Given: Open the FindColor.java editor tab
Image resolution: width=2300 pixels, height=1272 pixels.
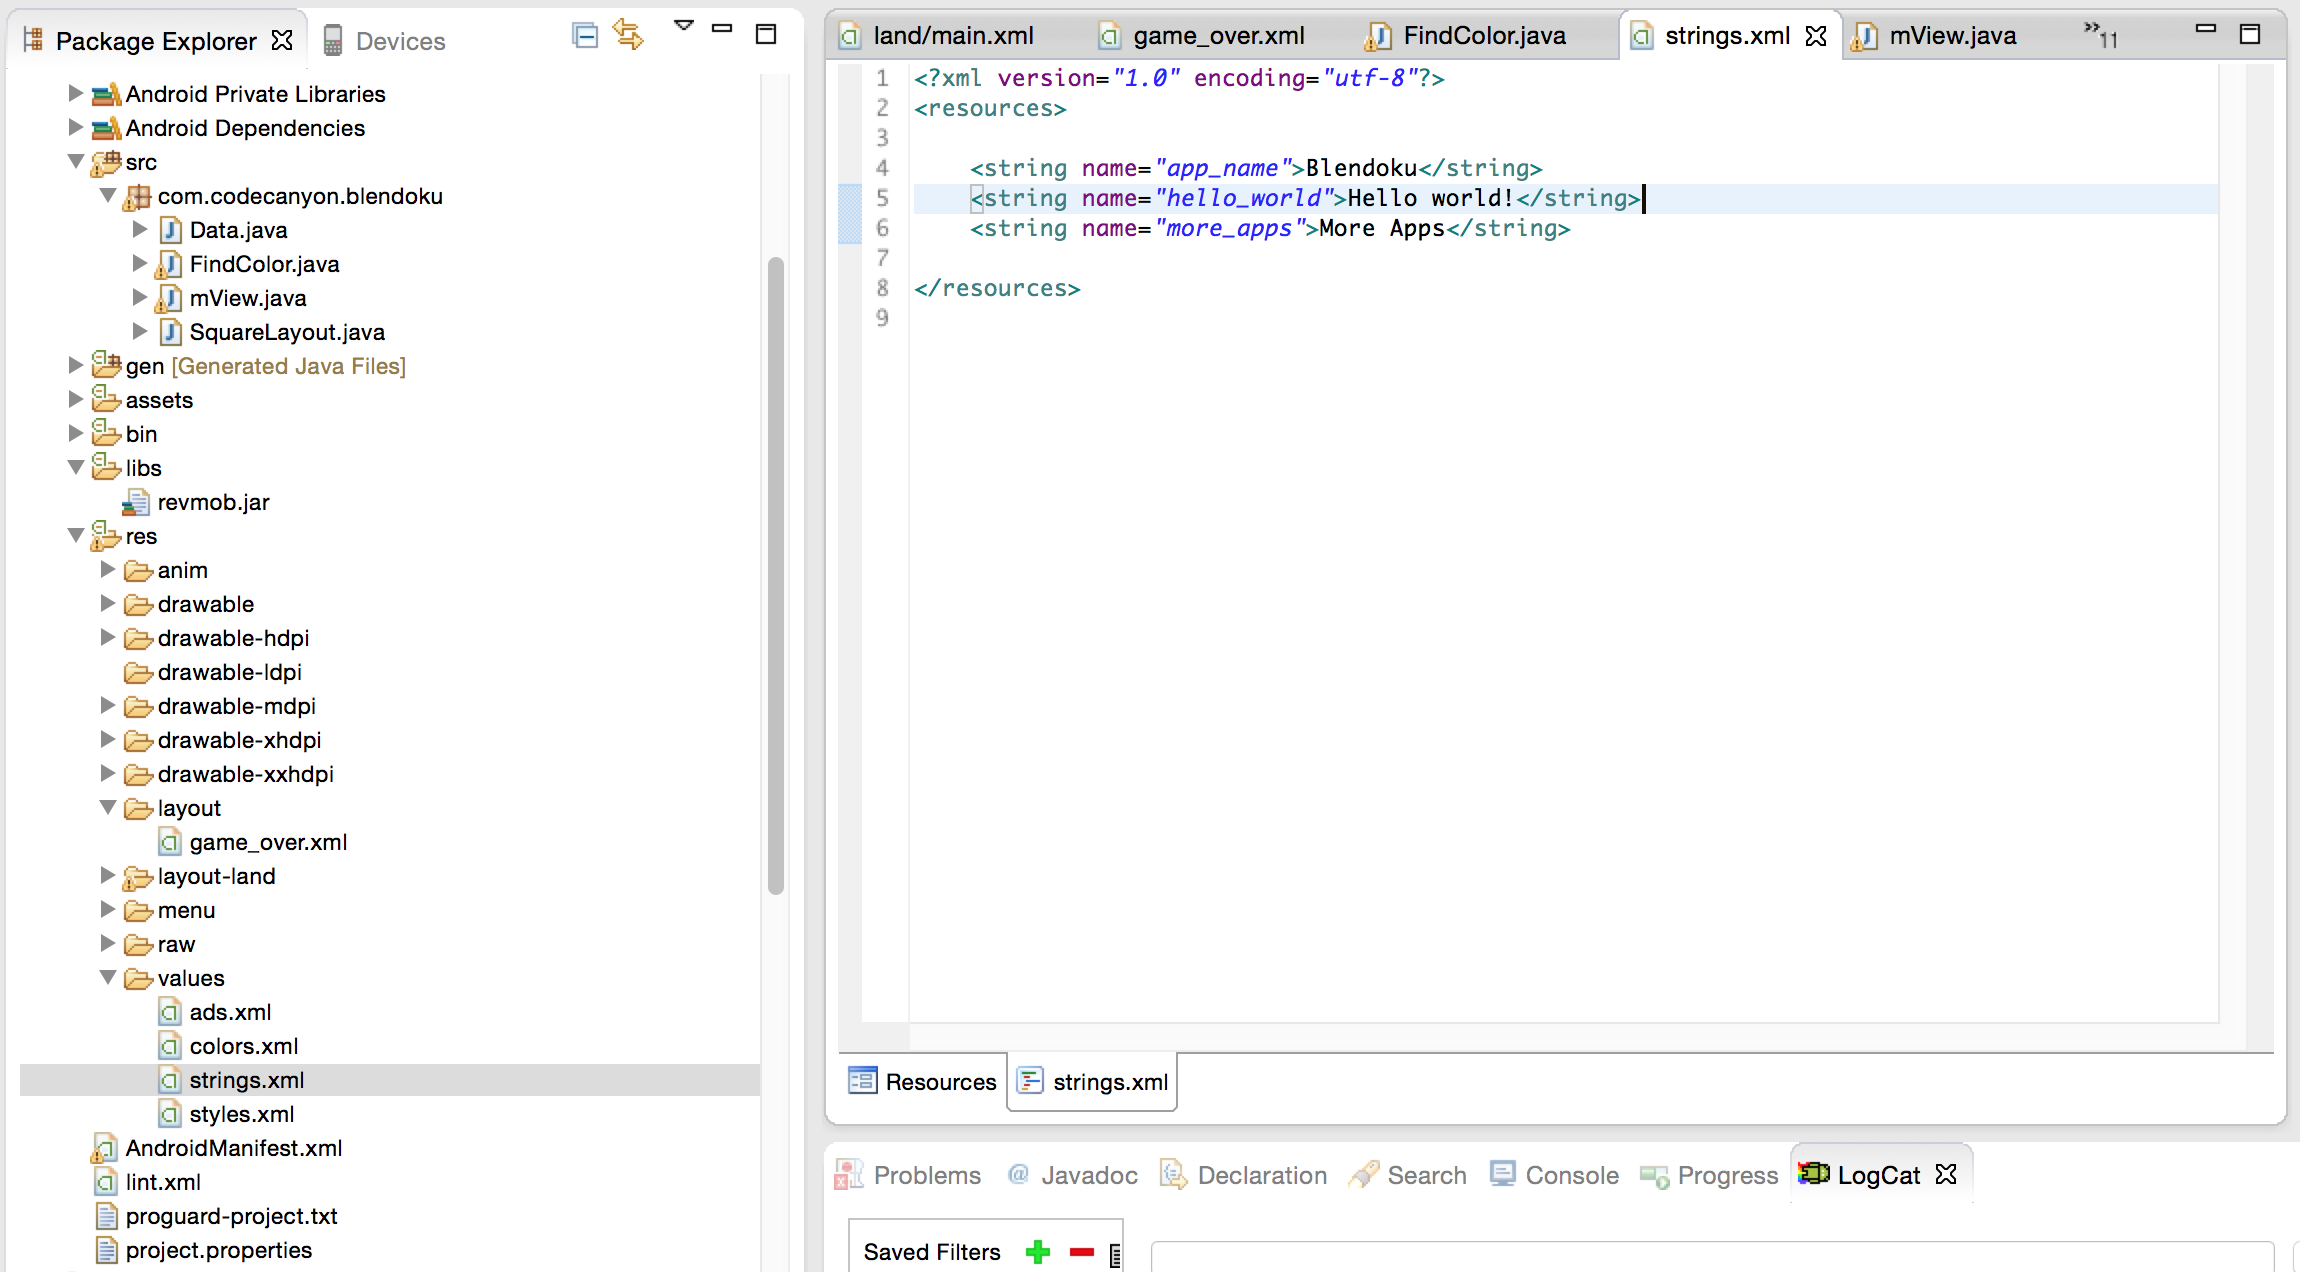Looking at the screenshot, I should (x=1483, y=36).
